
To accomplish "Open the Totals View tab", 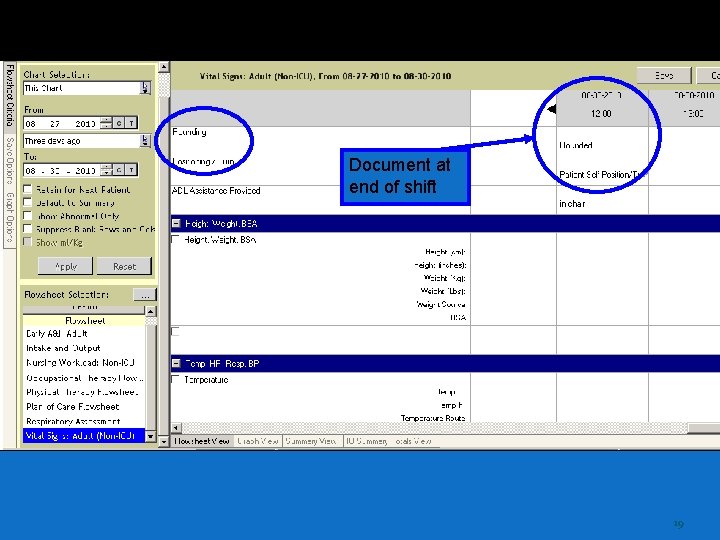I will (412, 441).
